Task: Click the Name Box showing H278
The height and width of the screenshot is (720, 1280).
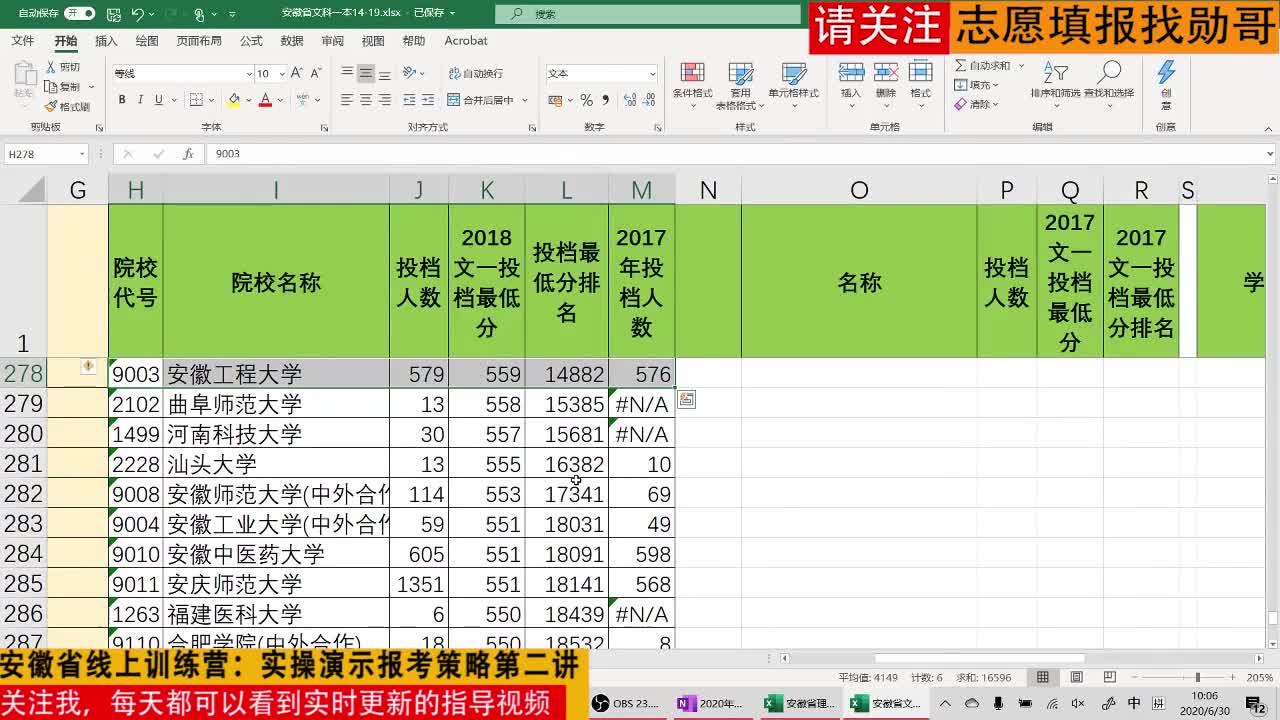Action: point(46,154)
